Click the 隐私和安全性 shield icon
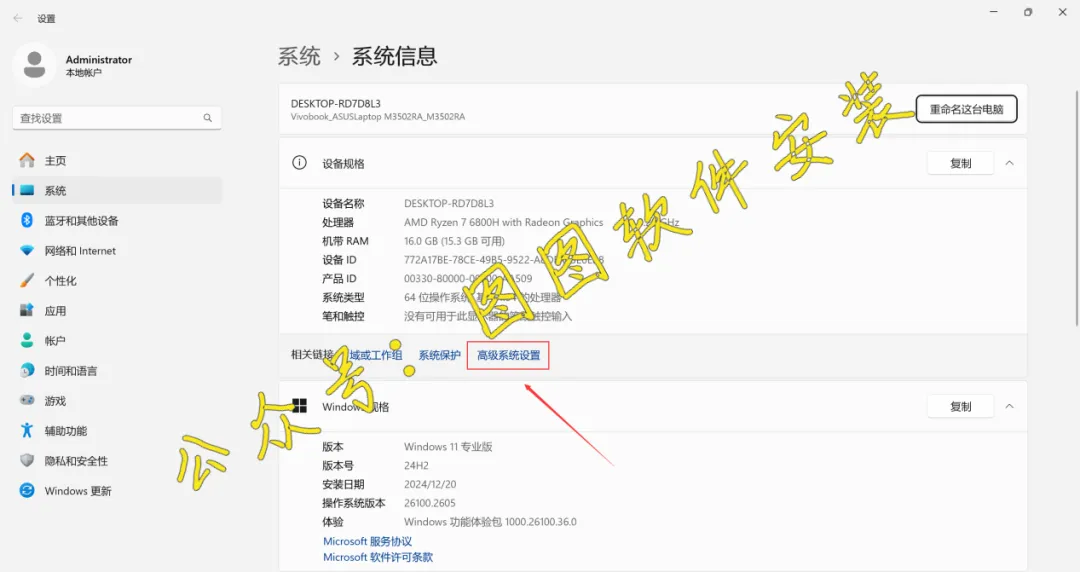1080x572 pixels. point(27,460)
